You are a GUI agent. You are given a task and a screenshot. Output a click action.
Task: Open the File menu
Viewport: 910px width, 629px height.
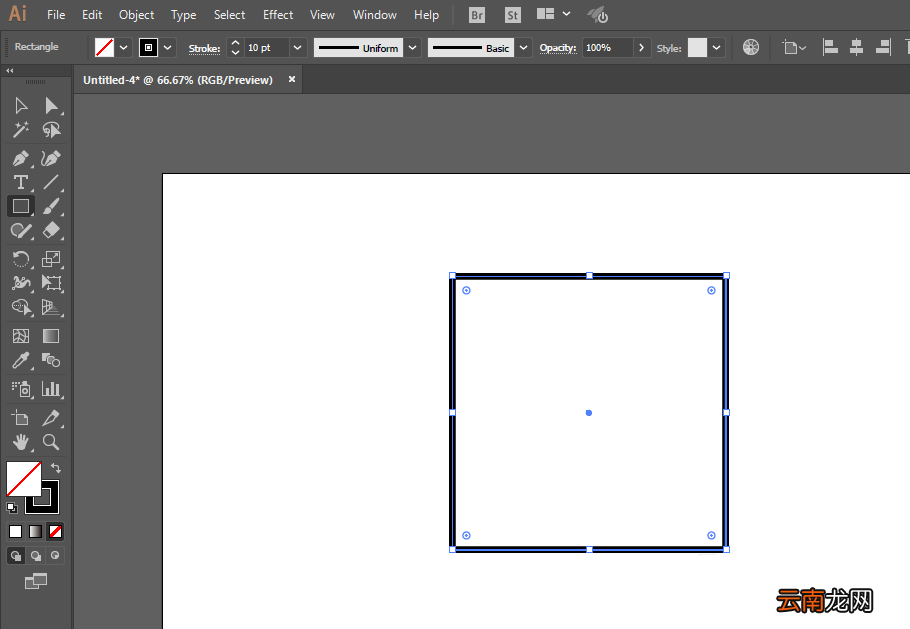(x=56, y=15)
